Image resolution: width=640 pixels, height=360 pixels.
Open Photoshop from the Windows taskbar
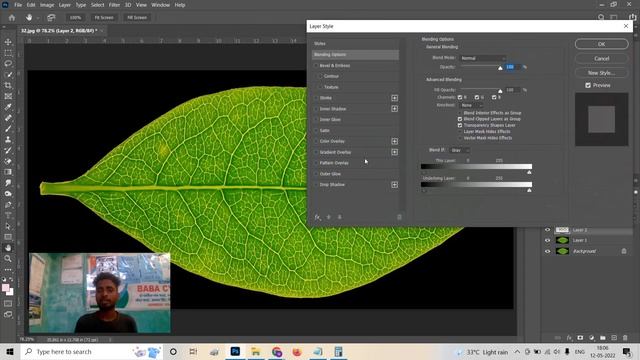[235, 351]
